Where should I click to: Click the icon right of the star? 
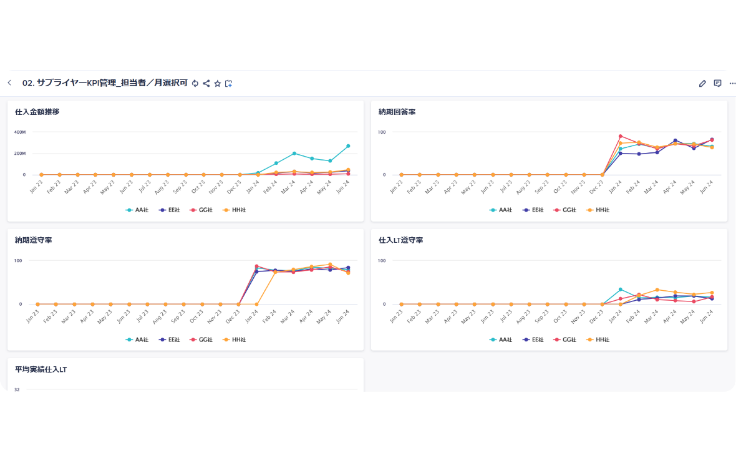coord(229,84)
